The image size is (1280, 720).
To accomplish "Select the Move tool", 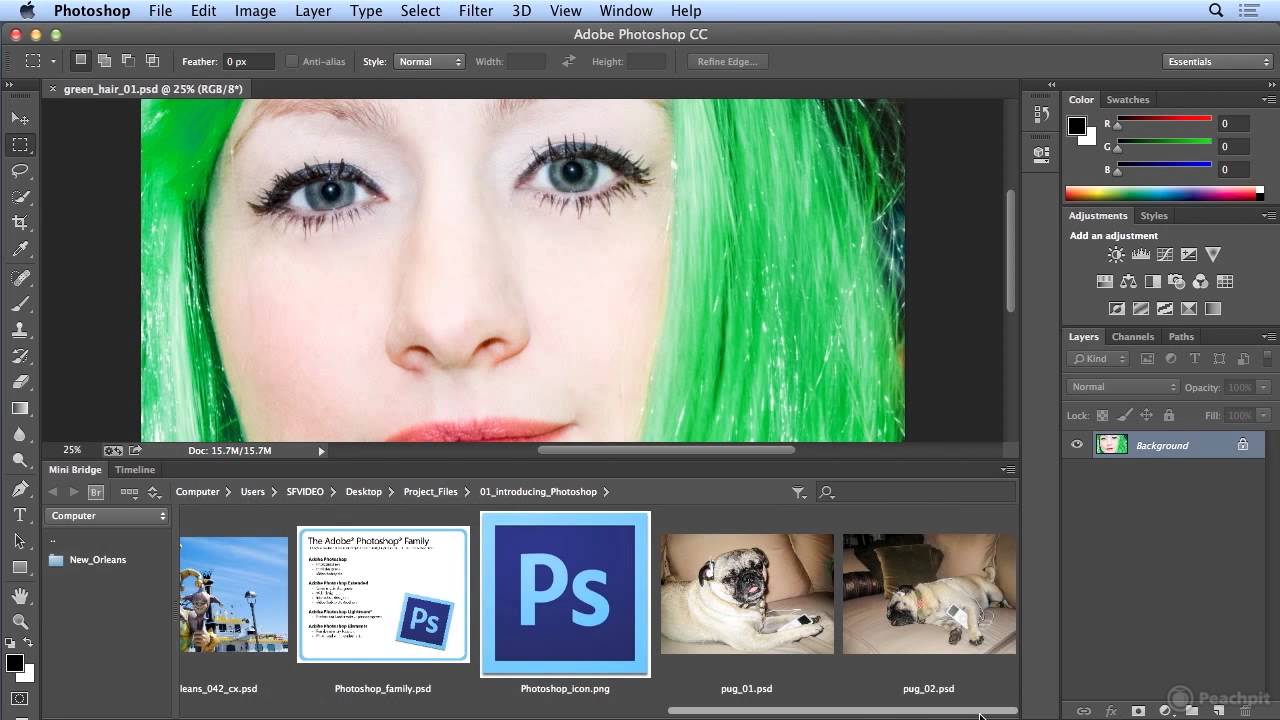I will pos(19,118).
